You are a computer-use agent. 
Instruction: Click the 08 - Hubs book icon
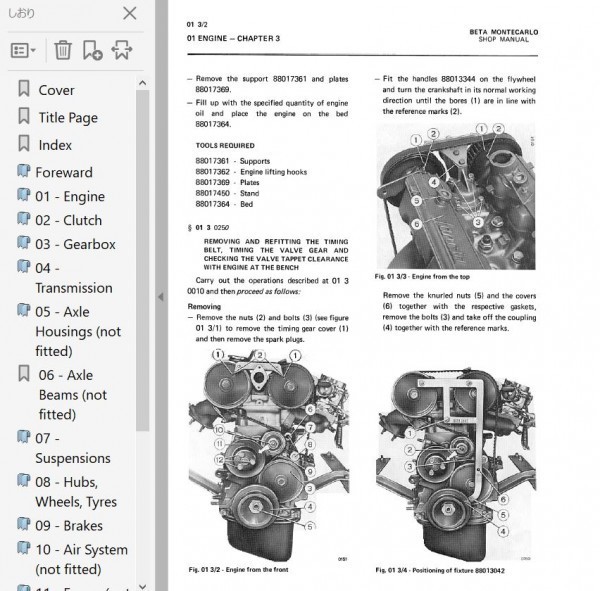click(x=24, y=480)
